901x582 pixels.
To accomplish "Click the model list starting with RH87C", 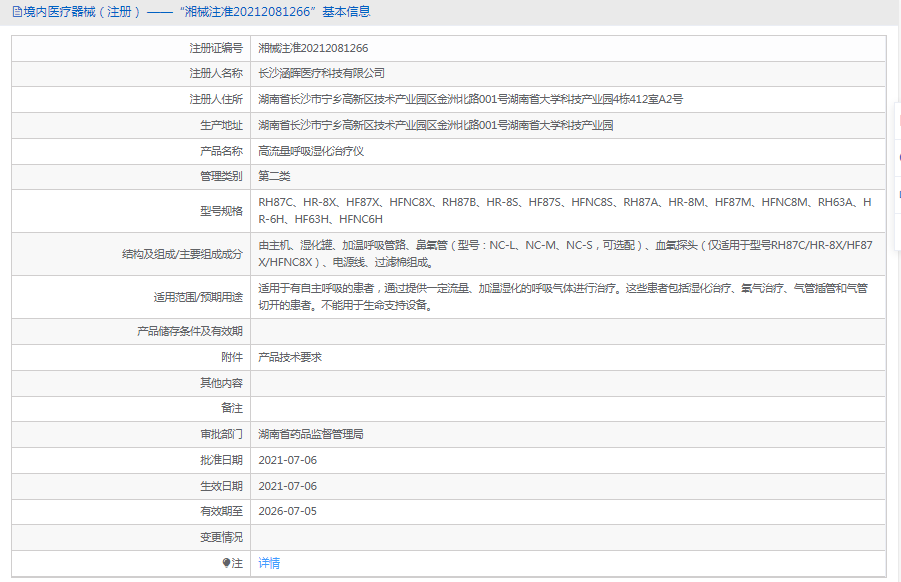I will coord(565,211).
